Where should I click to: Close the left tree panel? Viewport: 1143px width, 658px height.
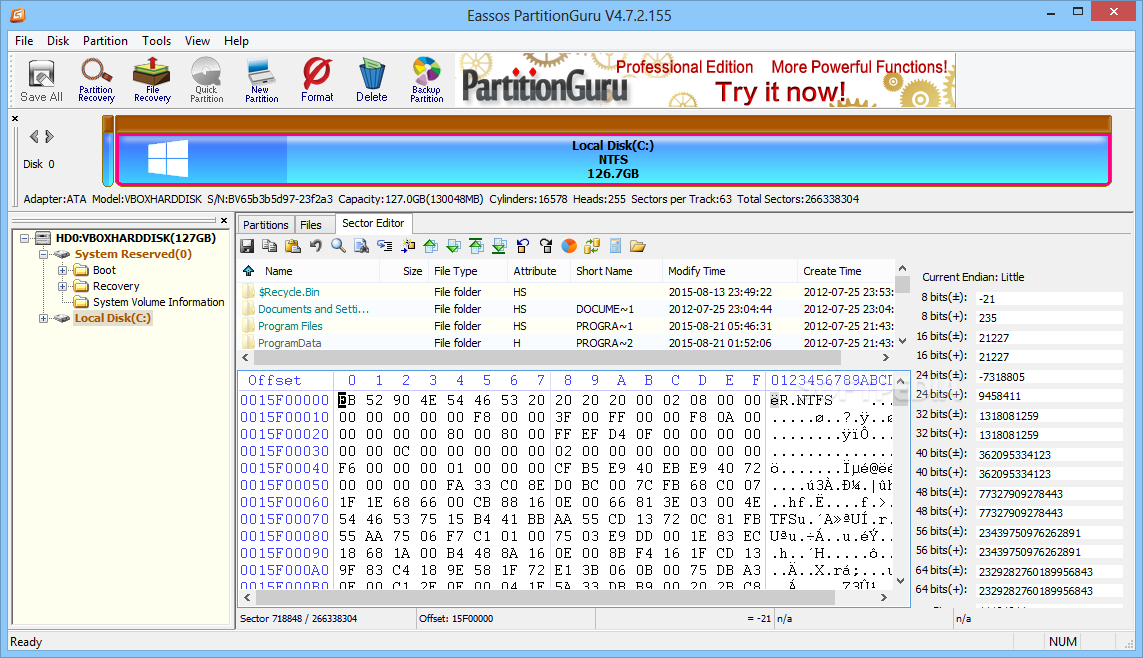click(x=224, y=220)
